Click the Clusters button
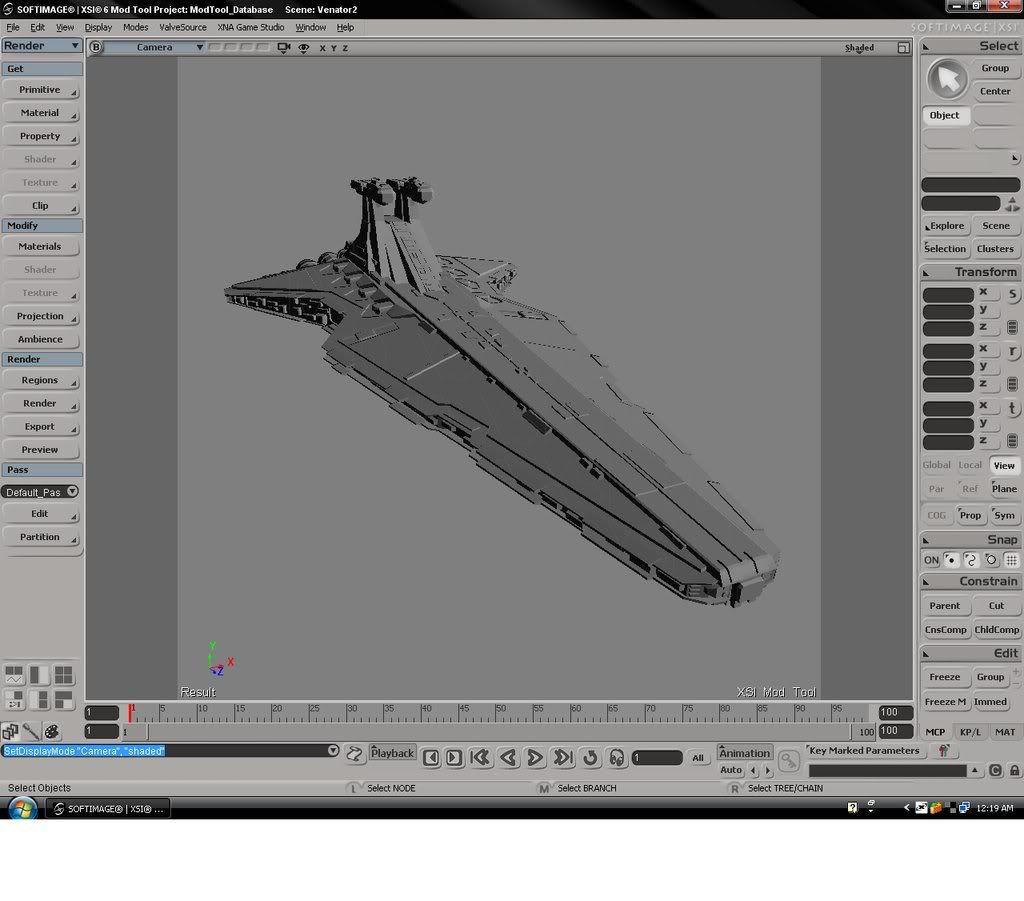This screenshot has width=1024, height=901. 995,249
